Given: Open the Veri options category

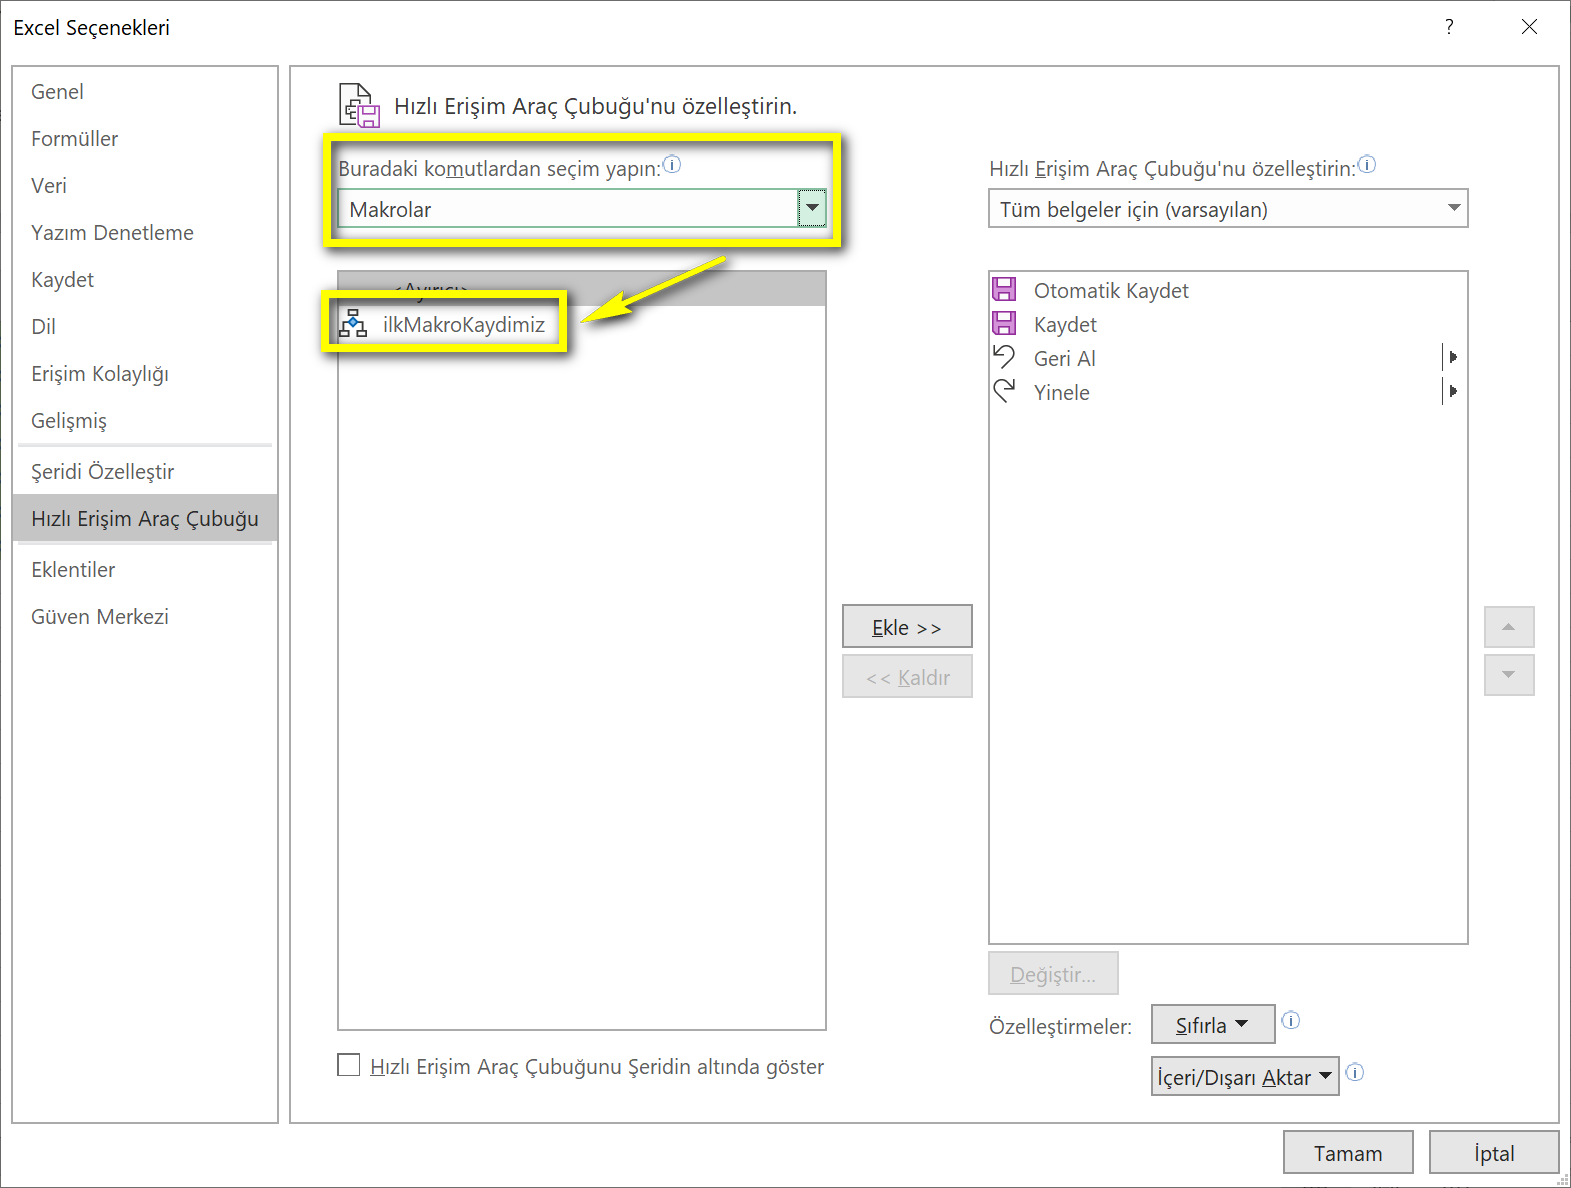Looking at the screenshot, I should [x=145, y=186].
